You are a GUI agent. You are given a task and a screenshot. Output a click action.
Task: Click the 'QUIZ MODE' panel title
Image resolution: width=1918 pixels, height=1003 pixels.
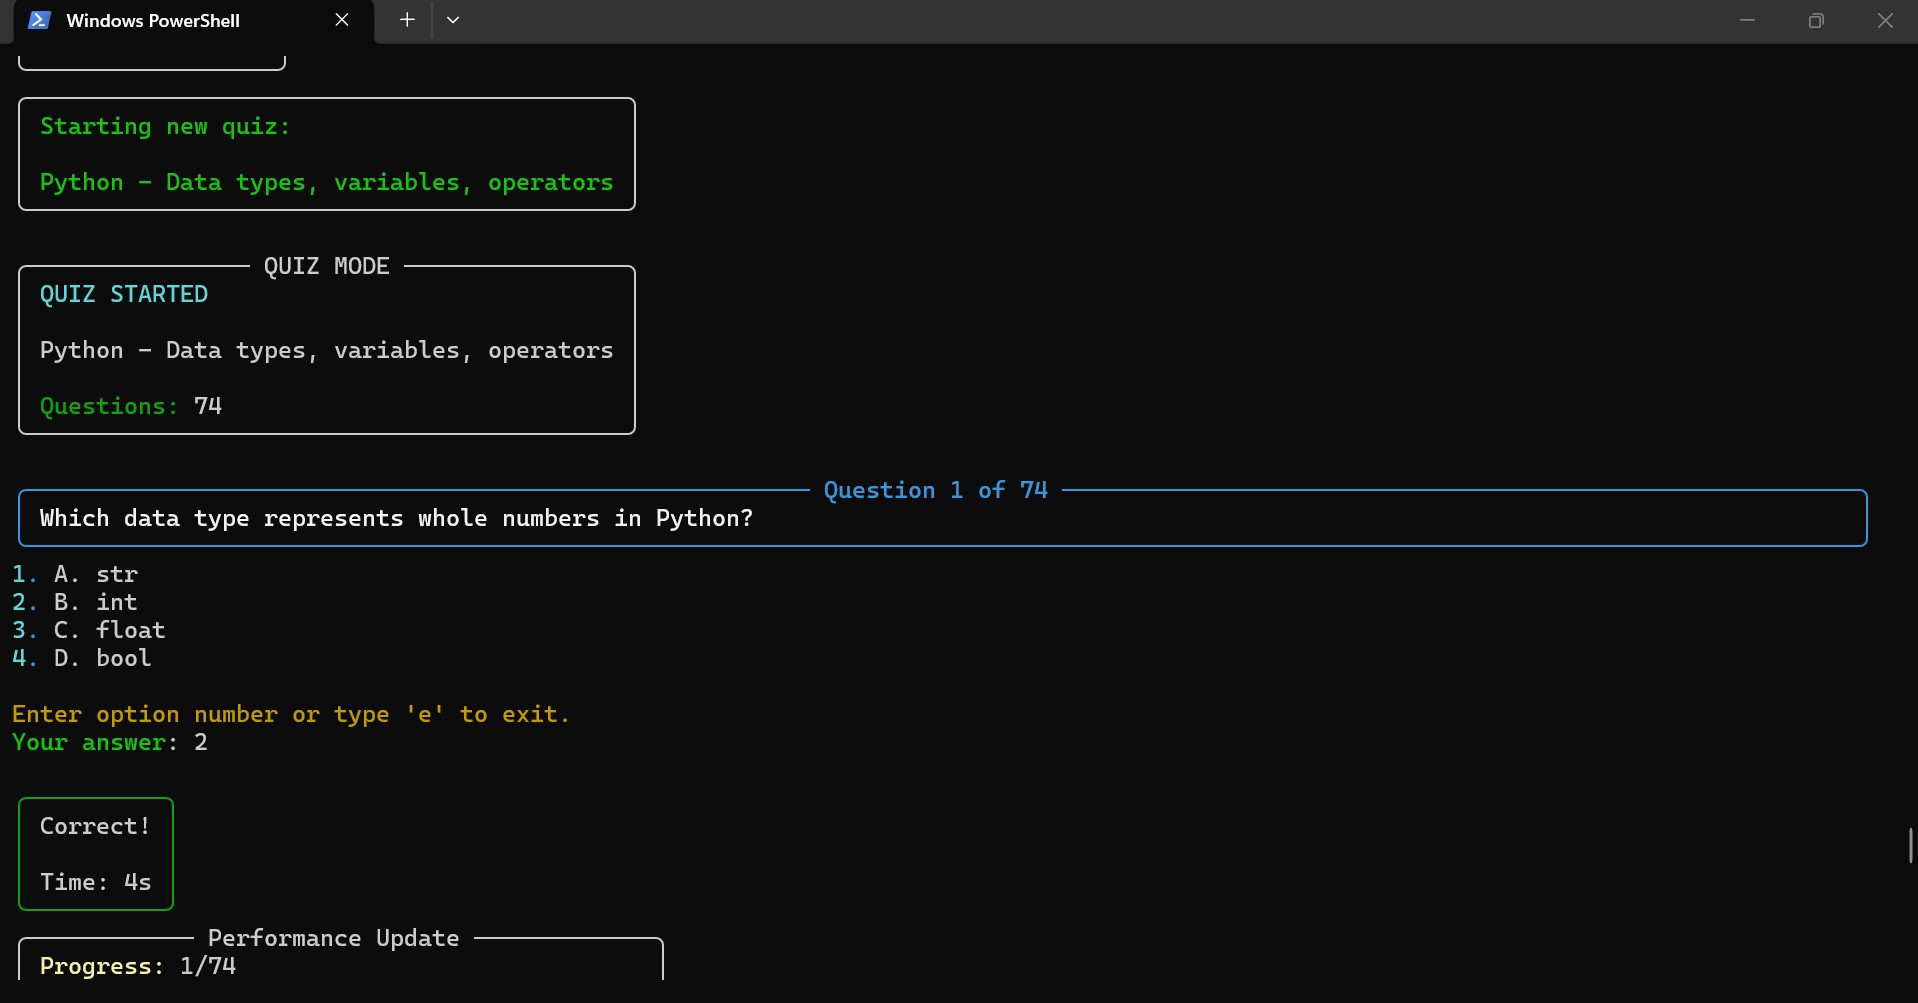tap(327, 266)
